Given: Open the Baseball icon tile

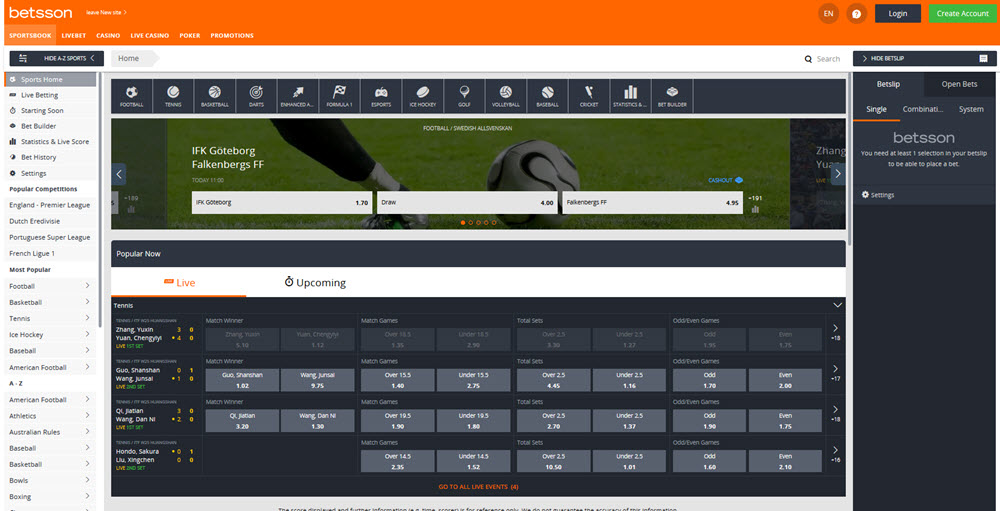Looking at the screenshot, I should [547, 96].
